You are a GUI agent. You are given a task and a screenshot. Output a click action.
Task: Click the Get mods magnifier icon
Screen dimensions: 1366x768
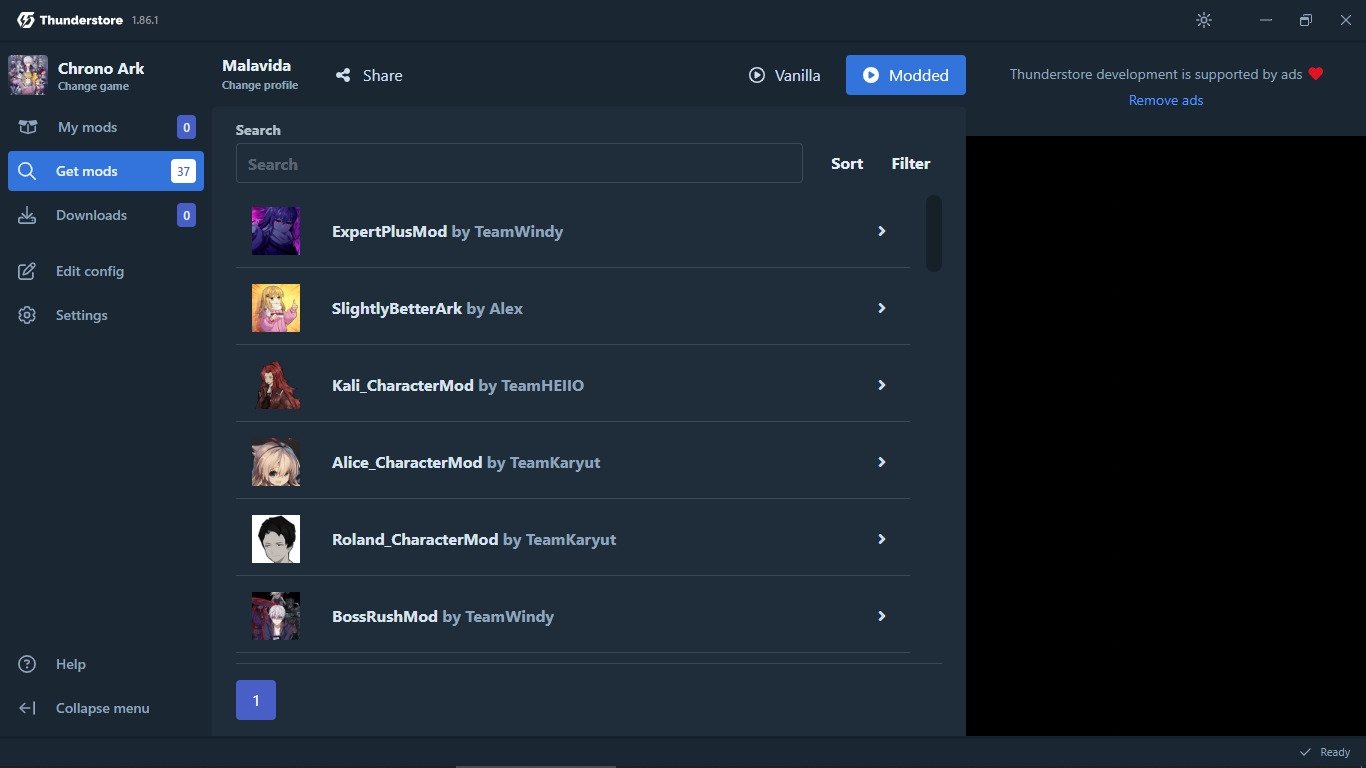point(28,171)
